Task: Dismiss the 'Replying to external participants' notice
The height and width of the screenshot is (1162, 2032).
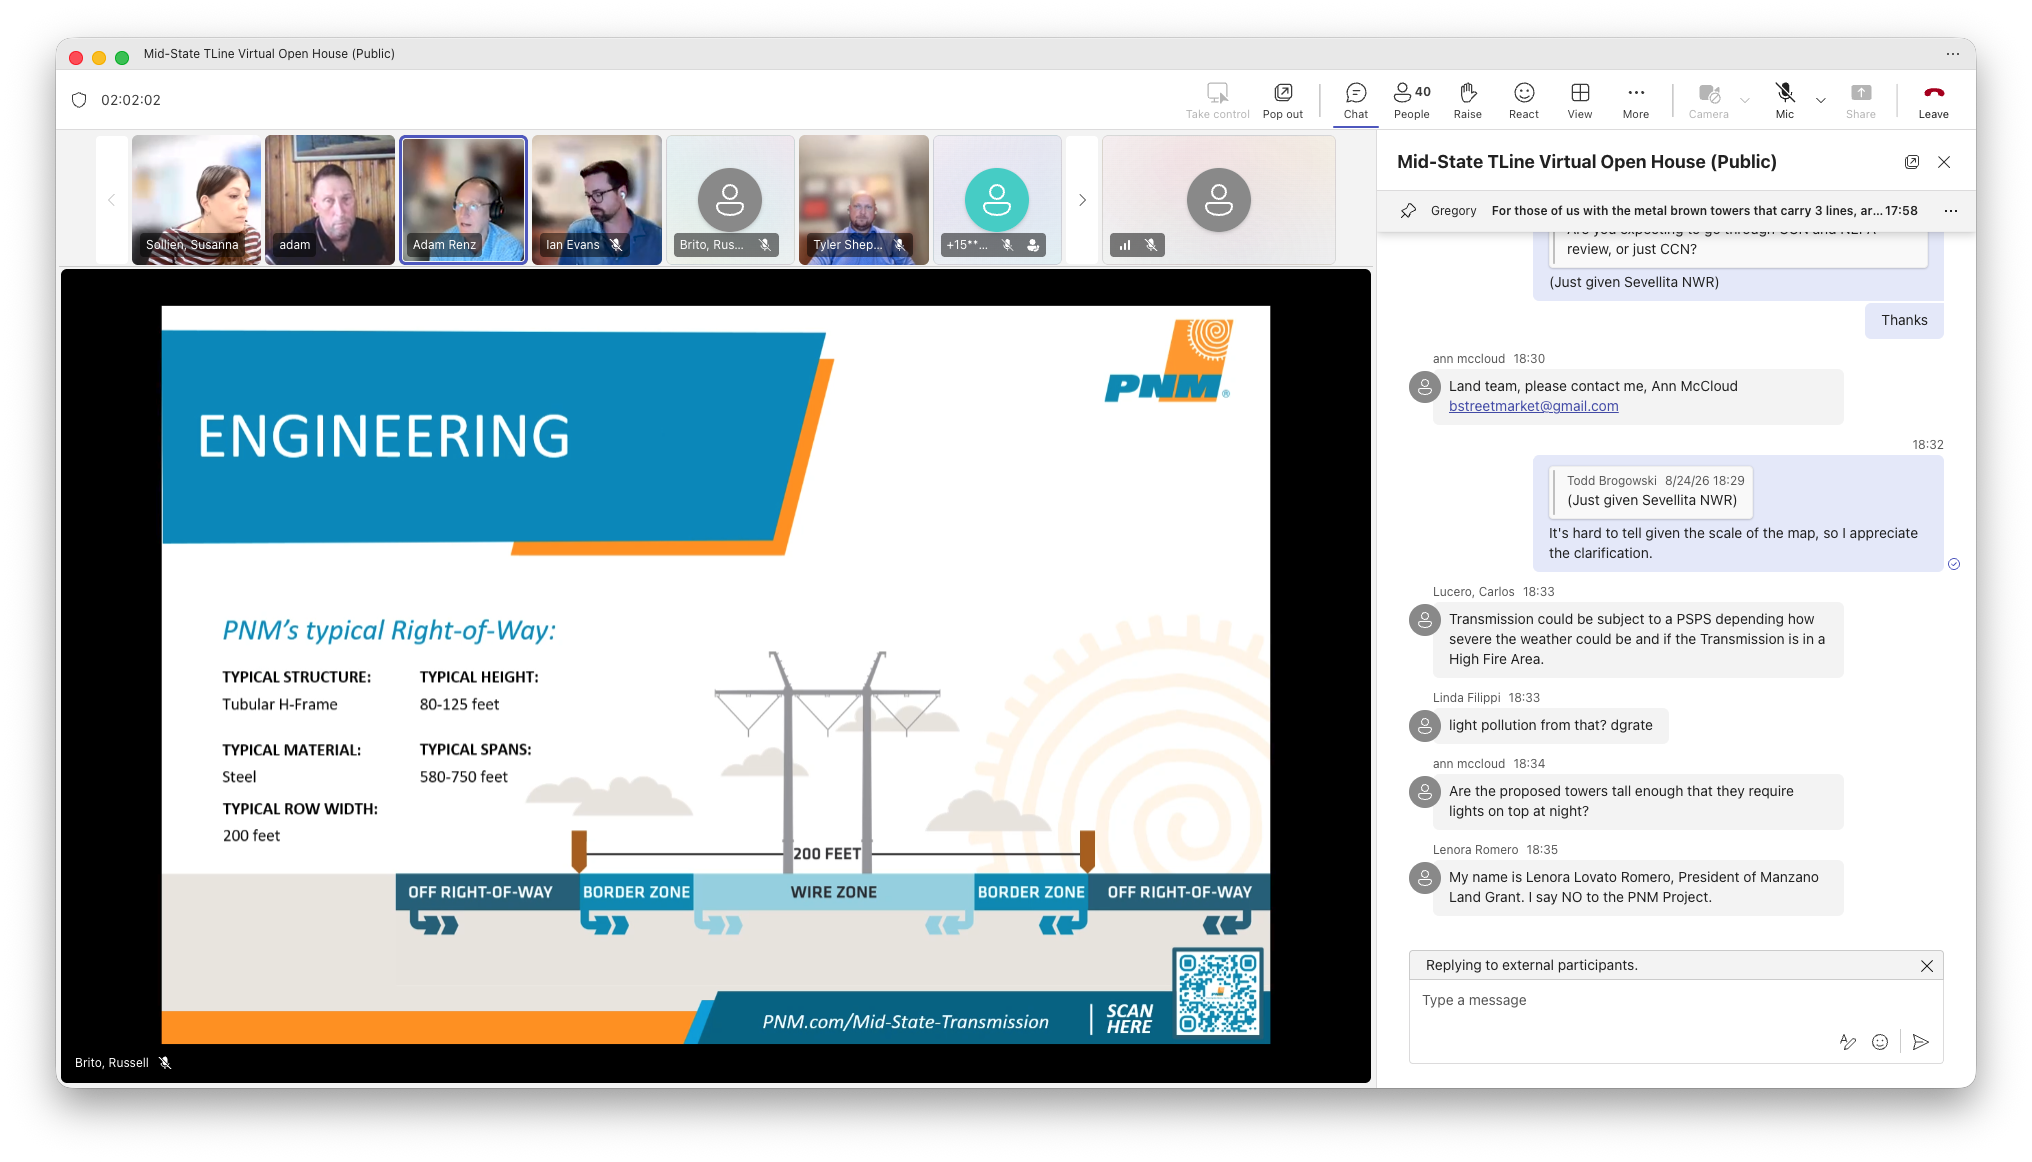Action: click(x=1927, y=966)
